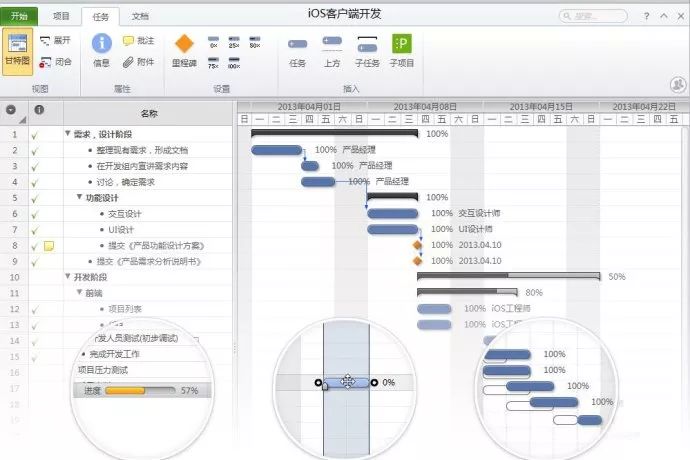
Task: Set task progress to 25%
Action: 234,42
